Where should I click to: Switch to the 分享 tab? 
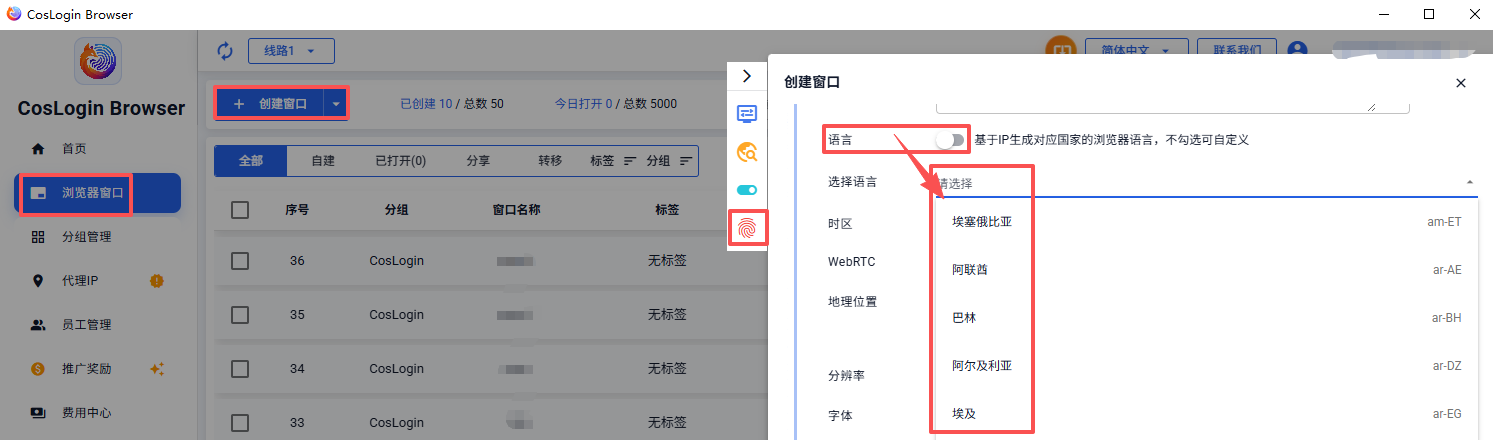point(478,161)
